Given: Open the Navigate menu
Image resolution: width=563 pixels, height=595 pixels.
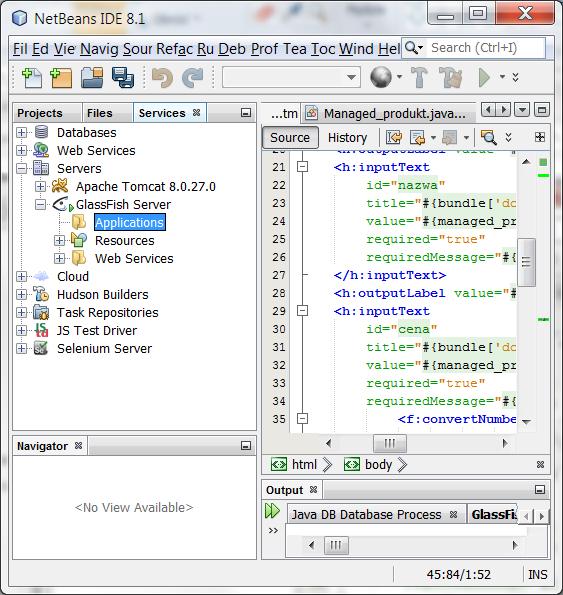Looking at the screenshot, I should pyautogui.click(x=99, y=49).
